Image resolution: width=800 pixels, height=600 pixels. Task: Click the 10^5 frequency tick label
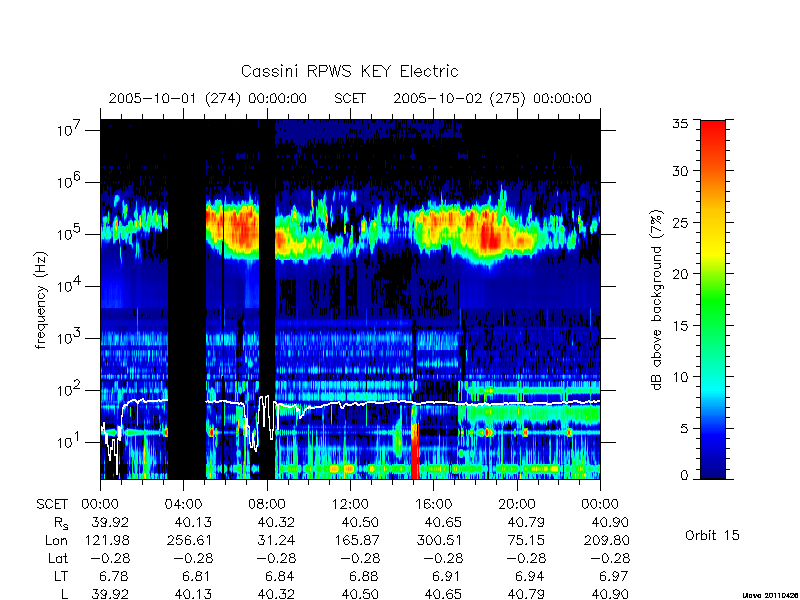[70, 233]
